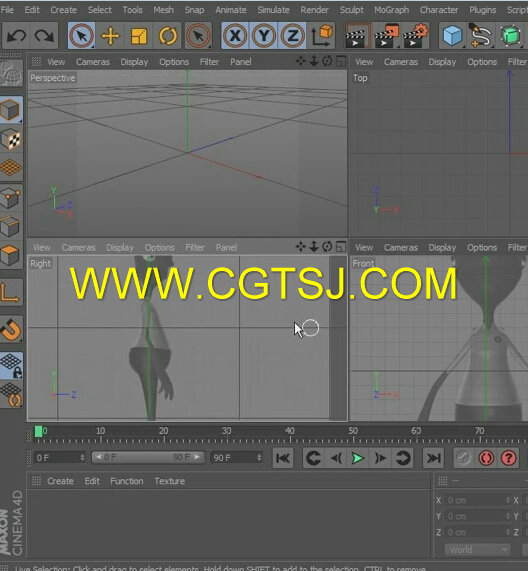Image resolution: width=528 pixels, height=571 pixels.
Task: Click the timeline range preview slider
Action: (x=148, y=457)
